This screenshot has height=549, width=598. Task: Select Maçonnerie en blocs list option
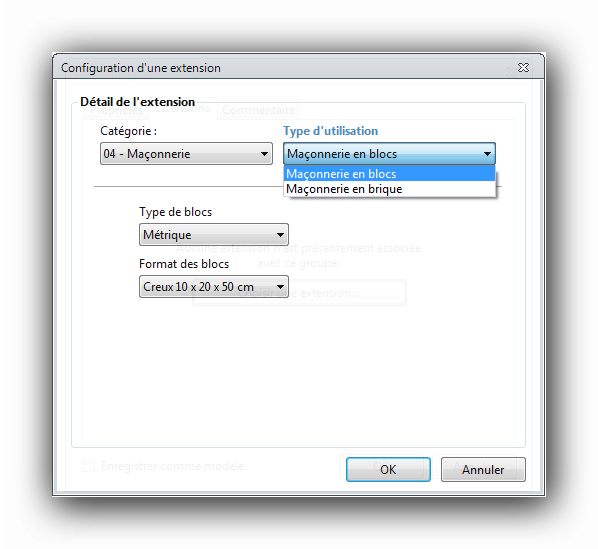389,174
